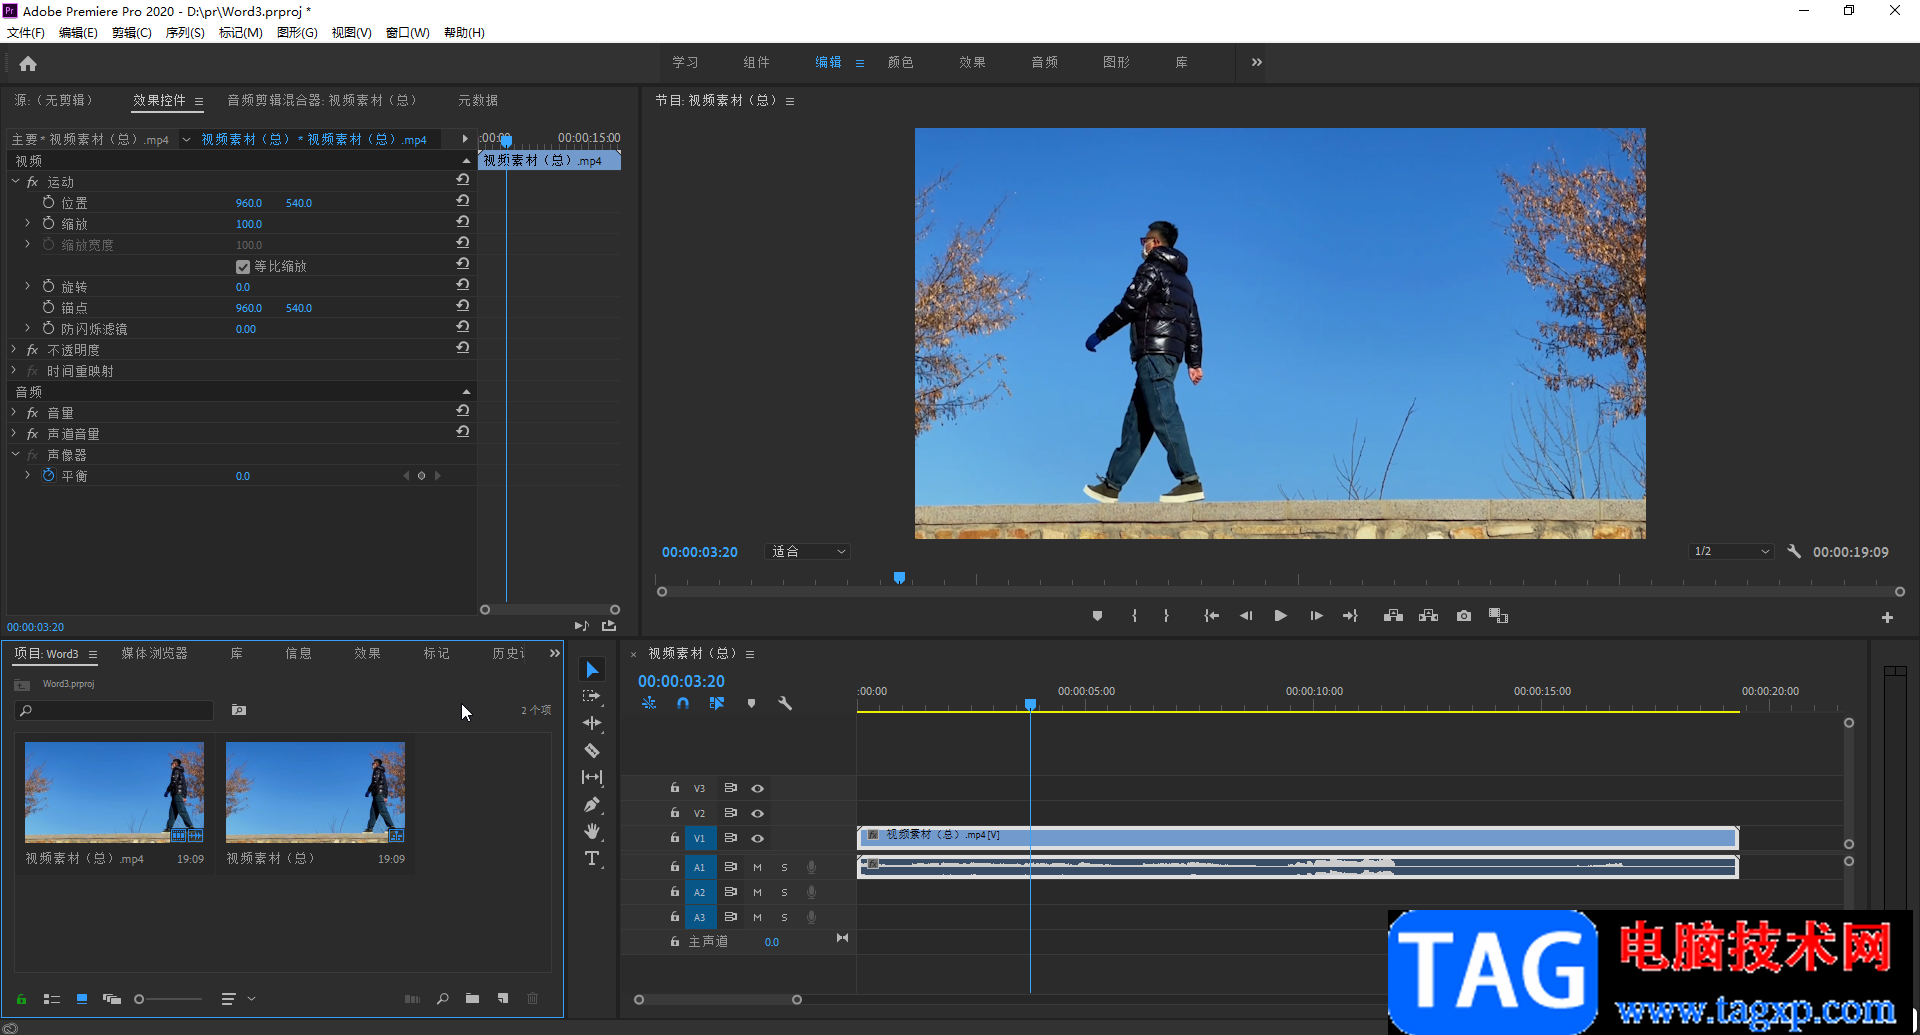
Task: Switch to the 效果 workspace tab
Action: 973,62
